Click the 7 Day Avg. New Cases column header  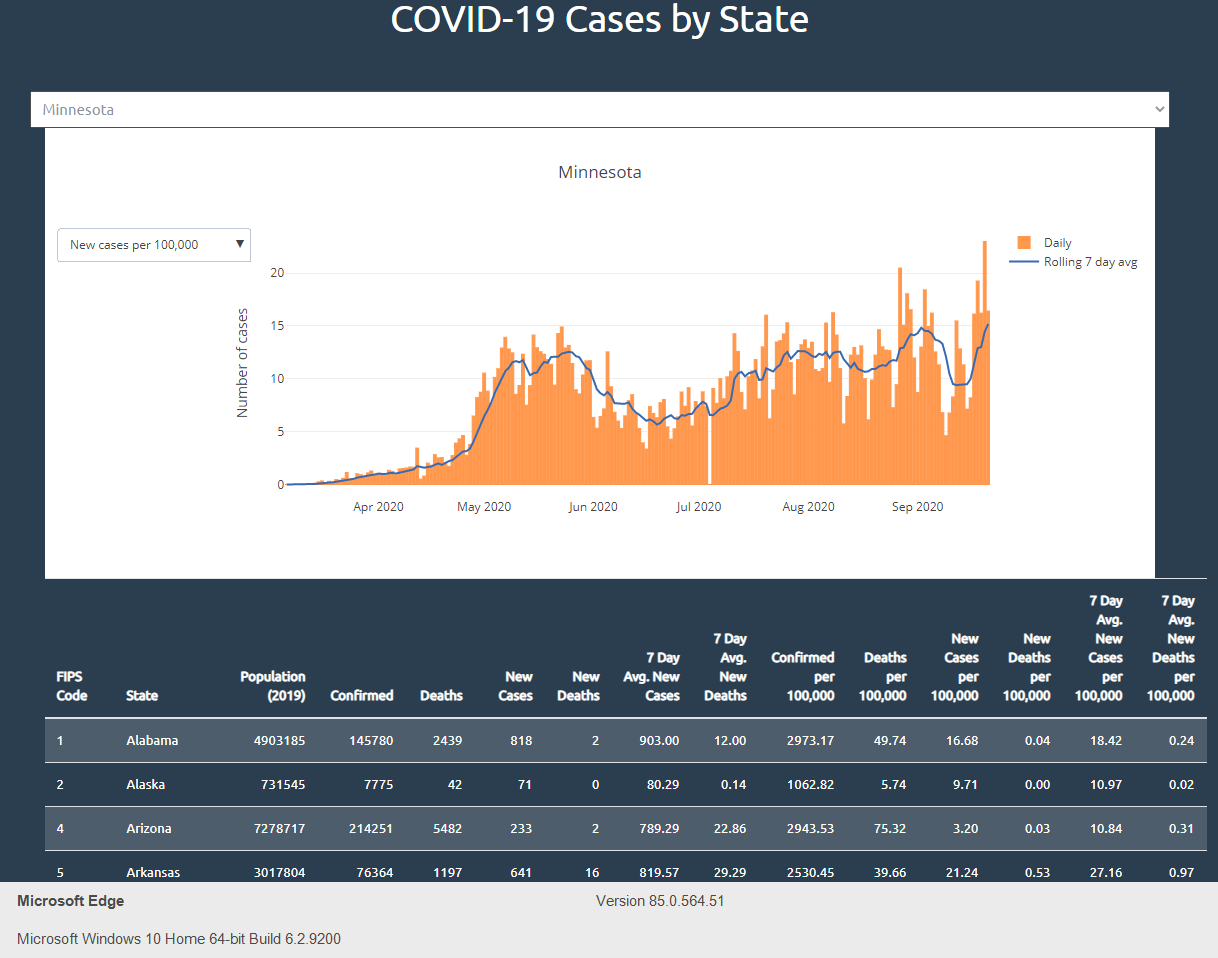652,677
